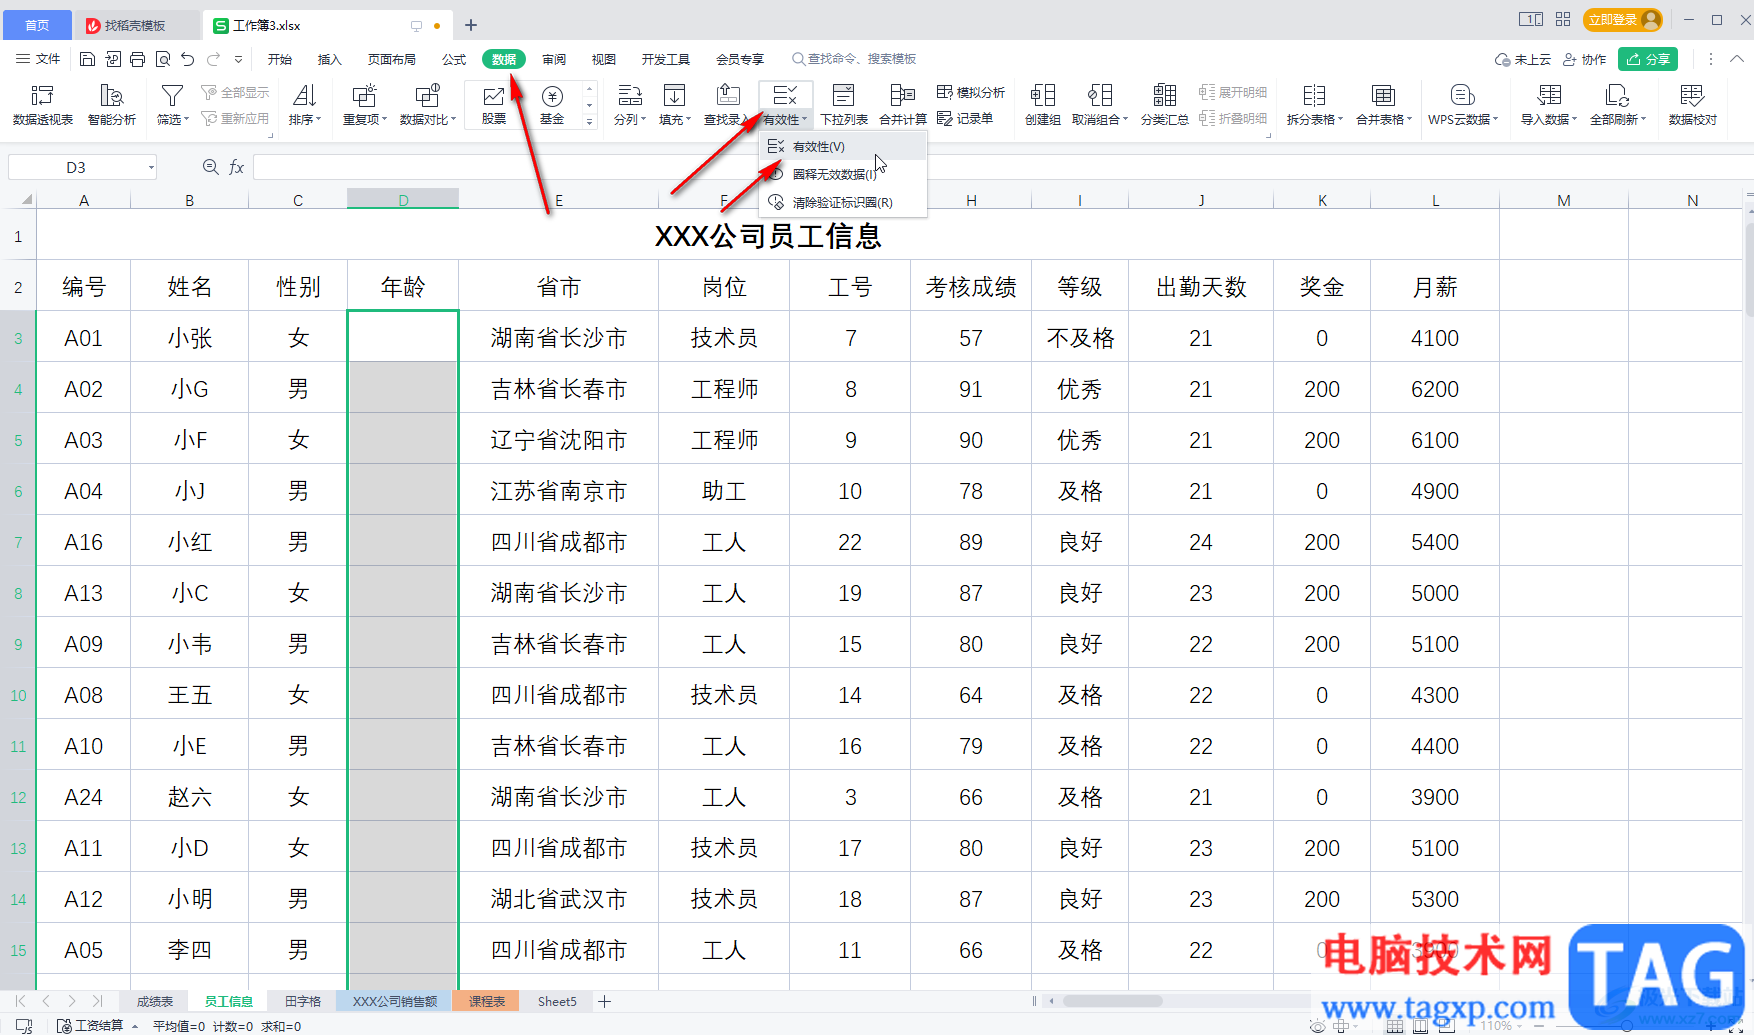Click the 协作 collaborate button
This screenshot has width=1754, height=1035.
1585,59
